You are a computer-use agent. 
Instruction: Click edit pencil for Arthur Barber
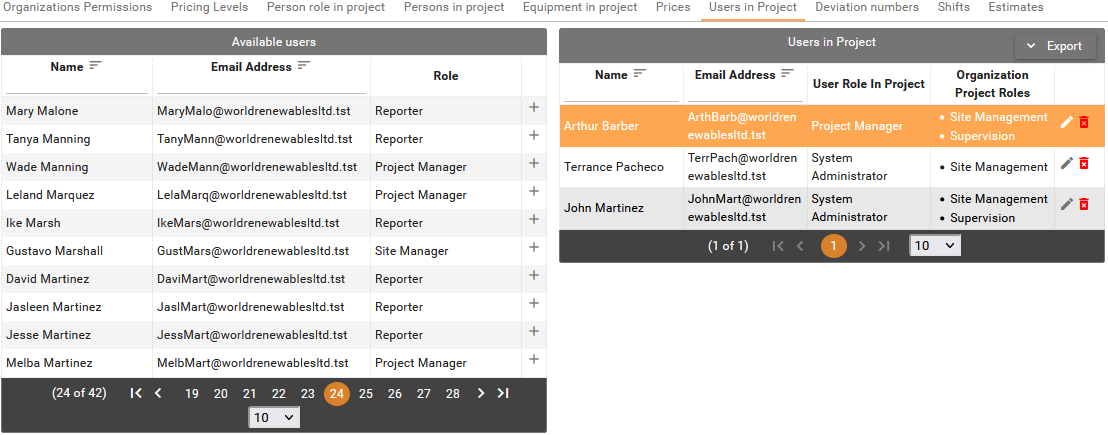point(1067,122)
